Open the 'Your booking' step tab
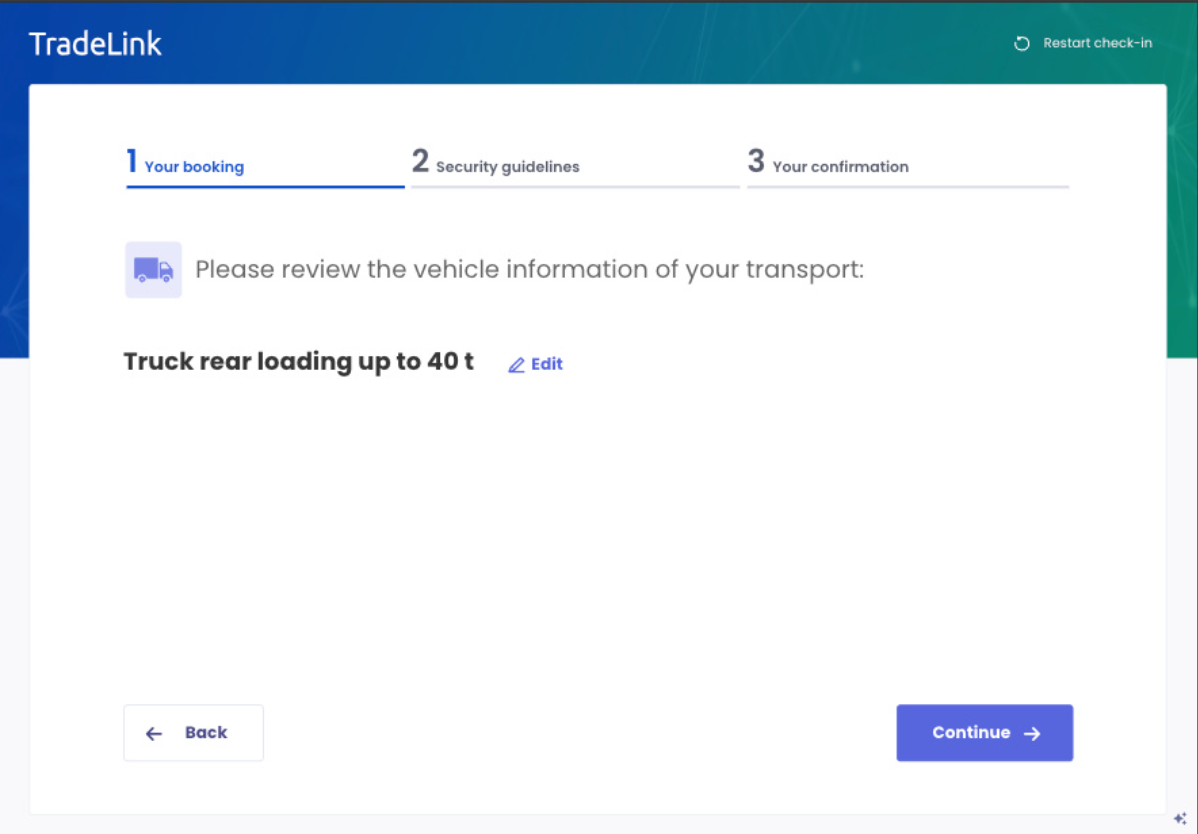Screen dimensions: 1198x834 coord(194,167)
